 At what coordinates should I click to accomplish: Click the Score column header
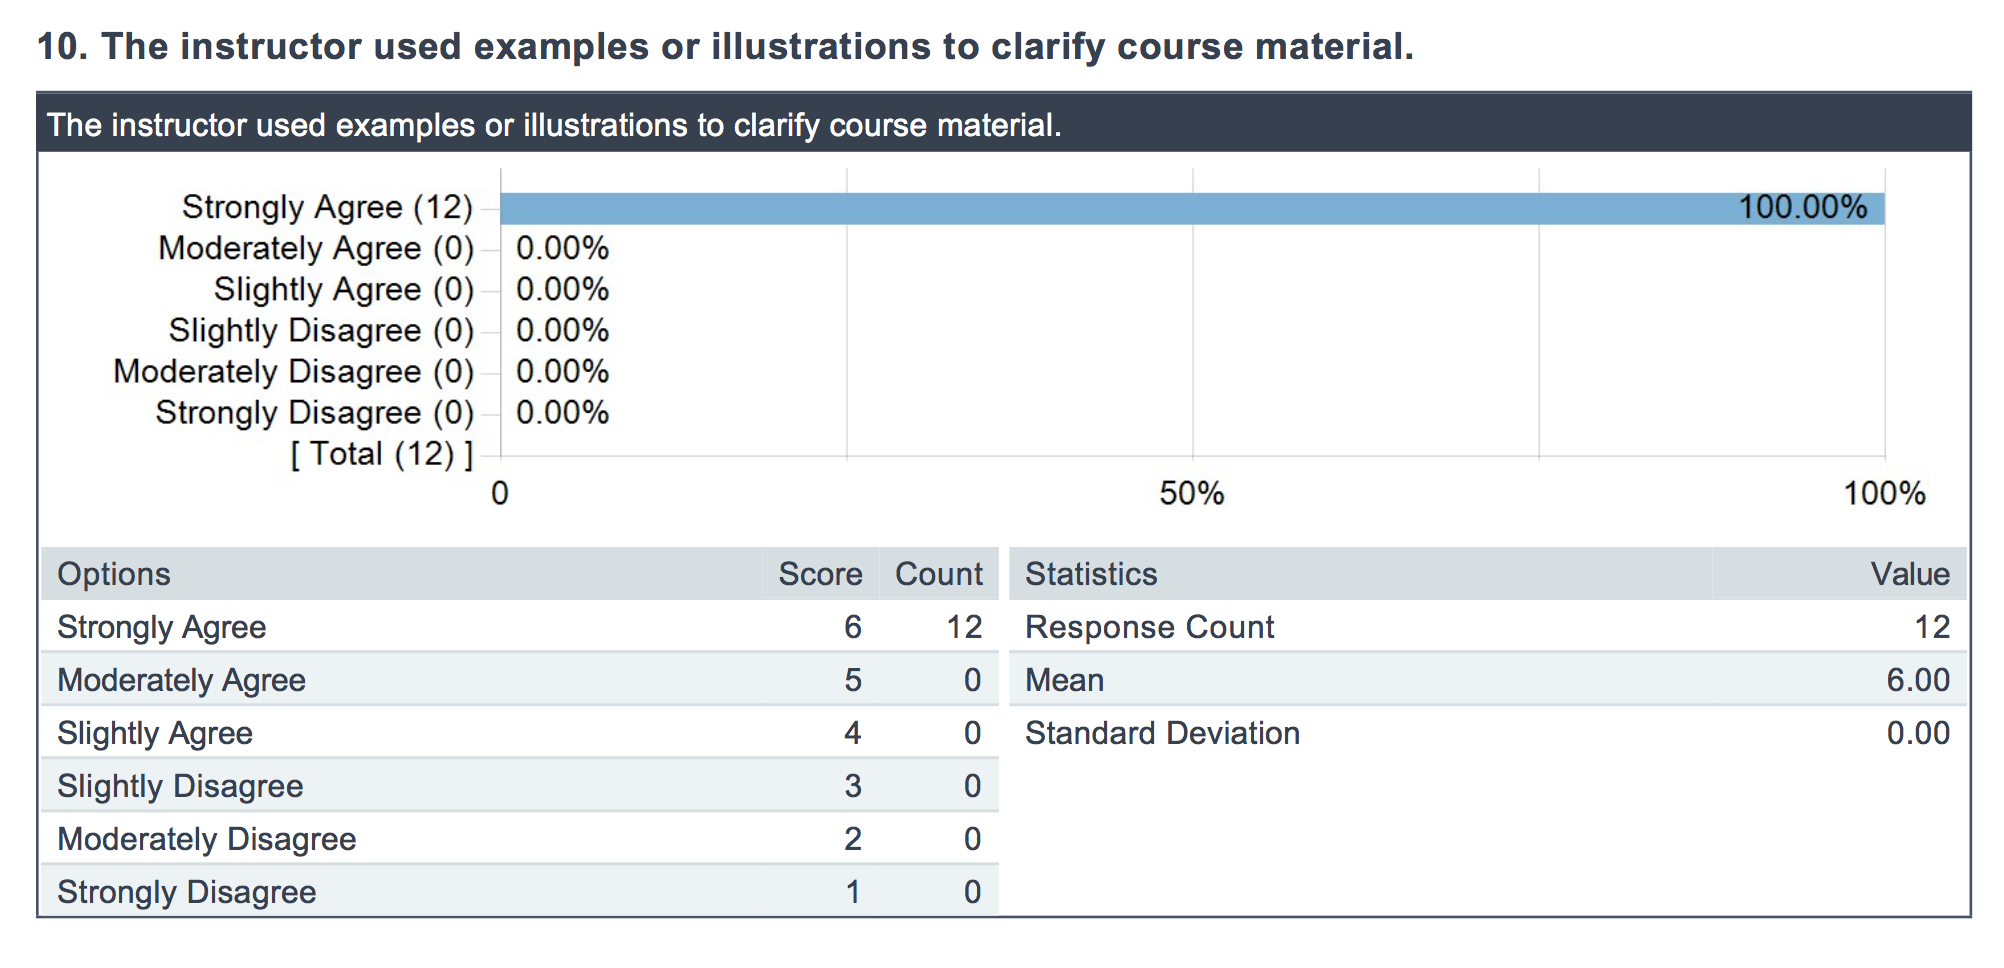tap(820, 574)
